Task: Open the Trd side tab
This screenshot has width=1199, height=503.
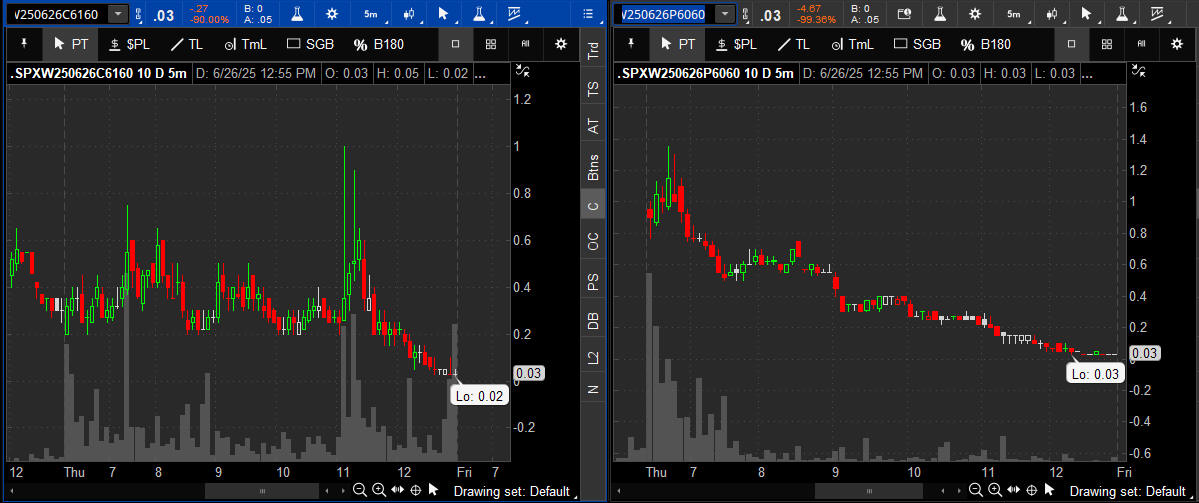Action: (593, 53)
